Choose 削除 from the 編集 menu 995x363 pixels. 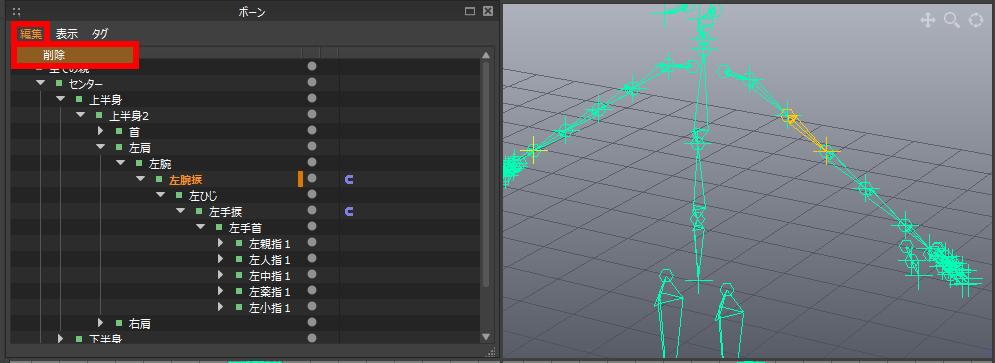75,56
